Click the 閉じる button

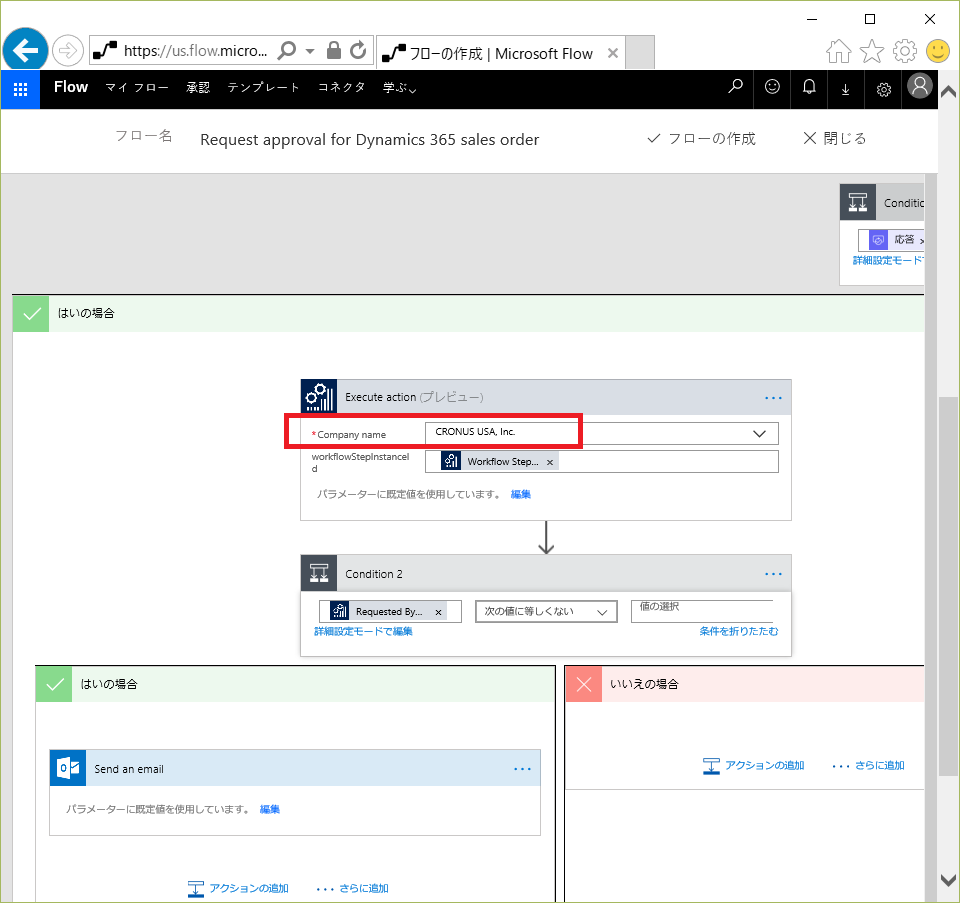tap(834, 139)
